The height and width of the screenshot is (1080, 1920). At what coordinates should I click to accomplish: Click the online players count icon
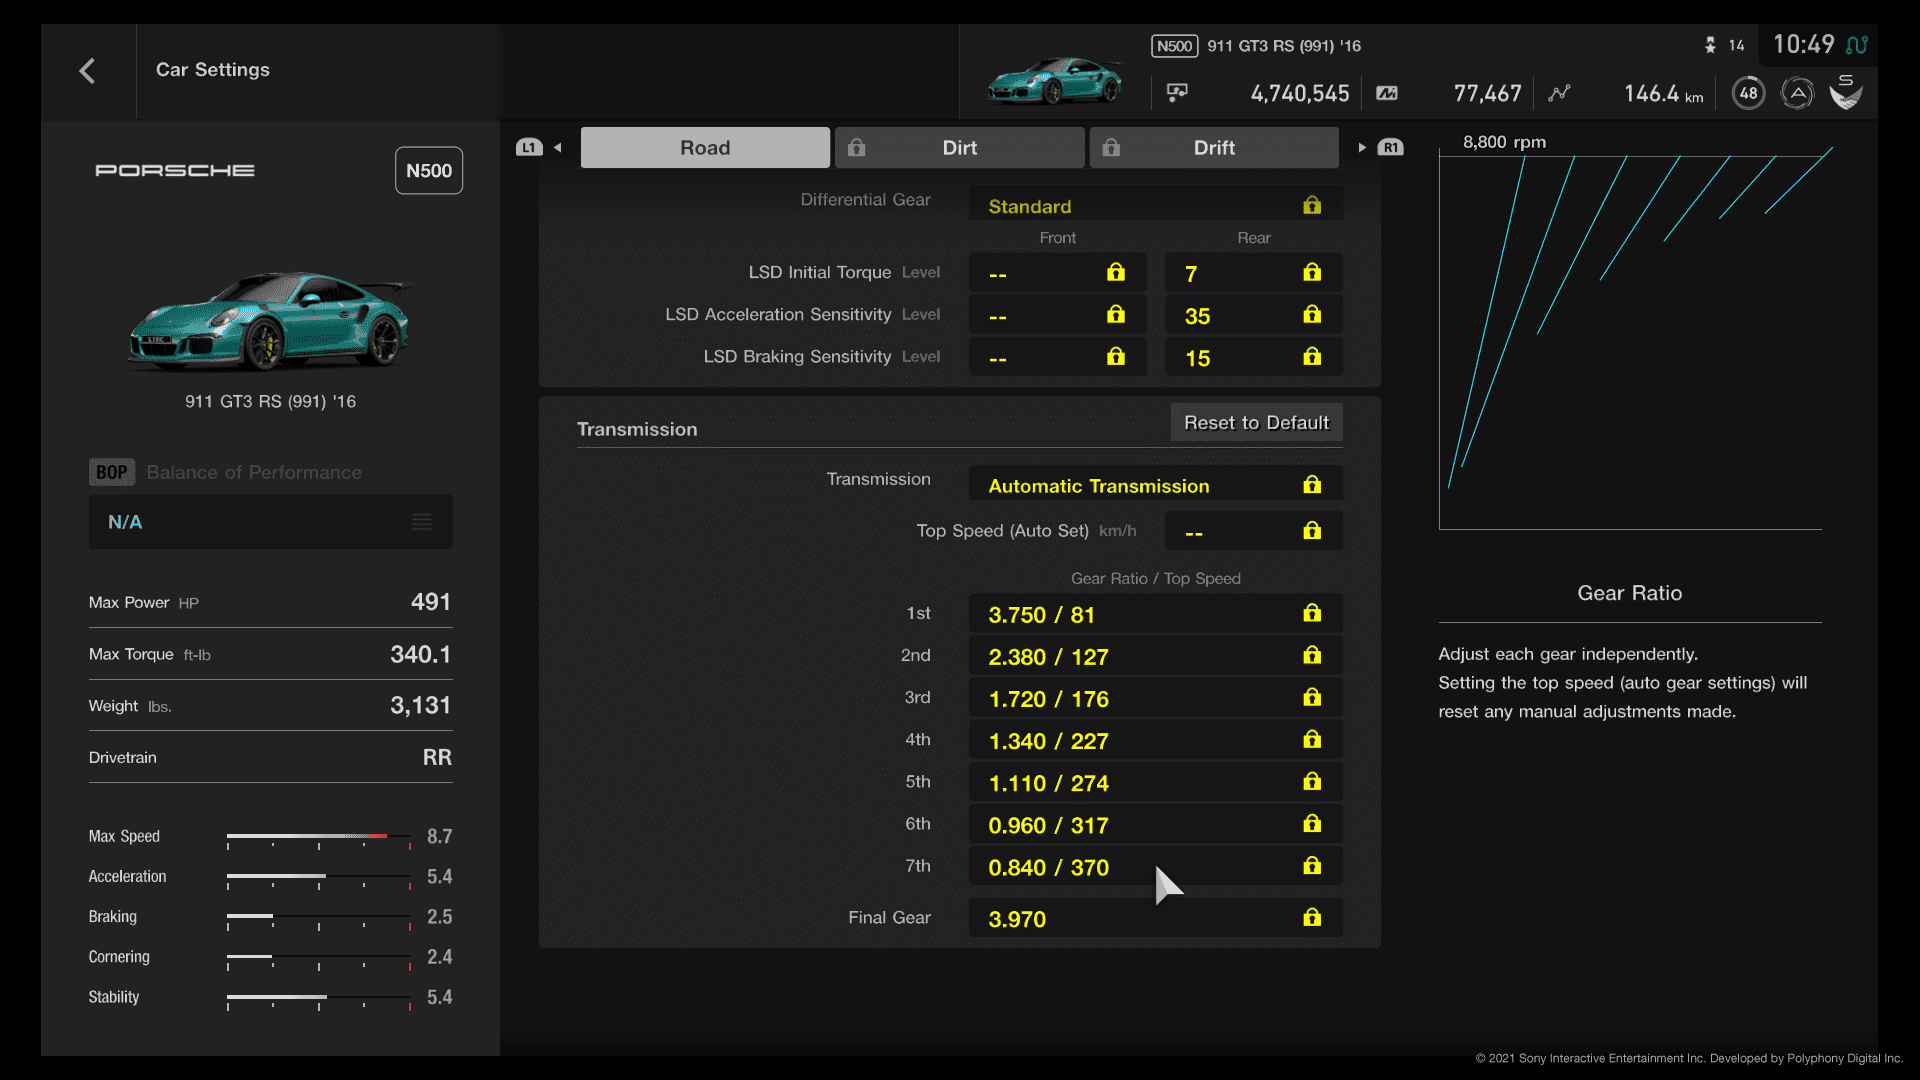(1710, 45)
